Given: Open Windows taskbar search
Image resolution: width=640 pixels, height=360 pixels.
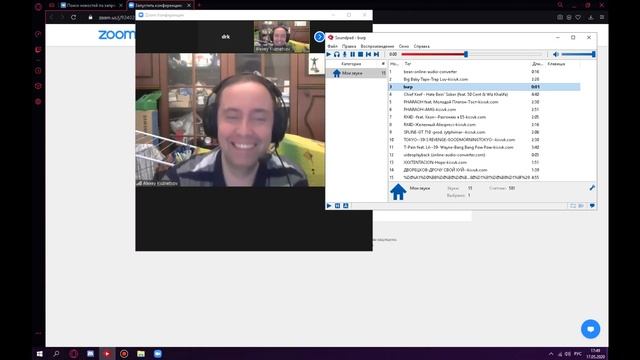Looking at the screenshot, I should click(56, 354).
